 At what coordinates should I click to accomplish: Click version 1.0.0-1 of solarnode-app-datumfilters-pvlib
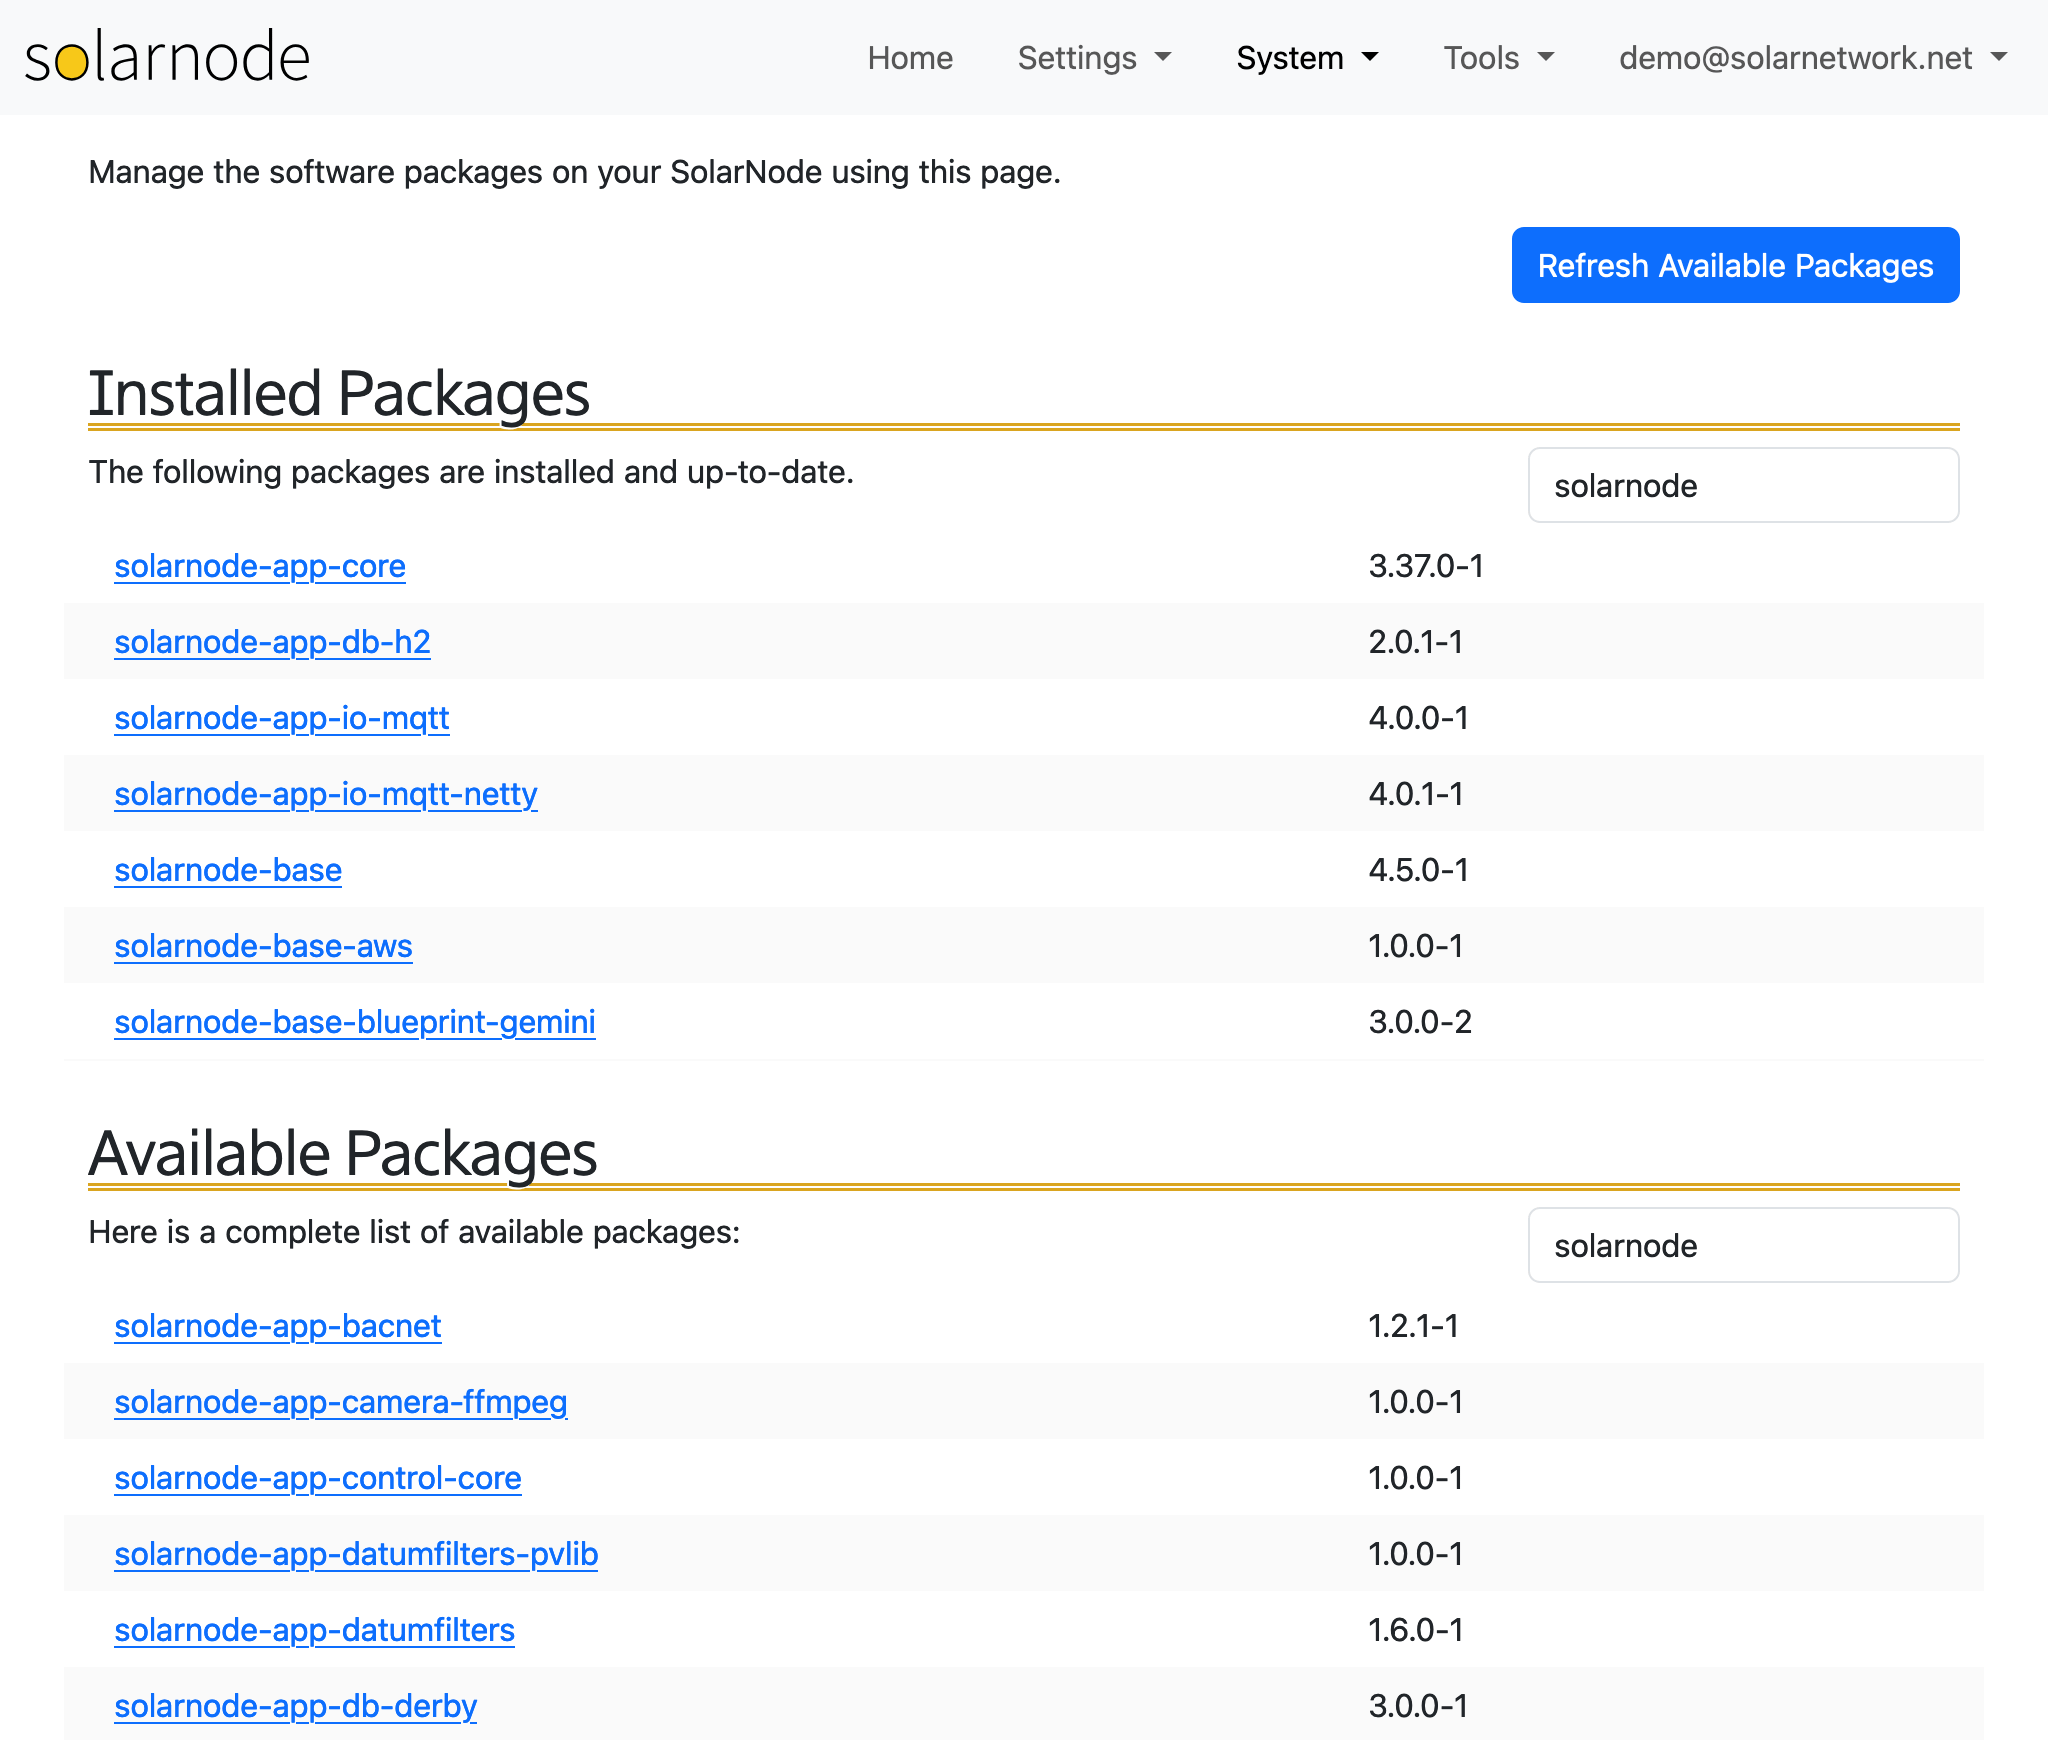tap(1416, 1554)
